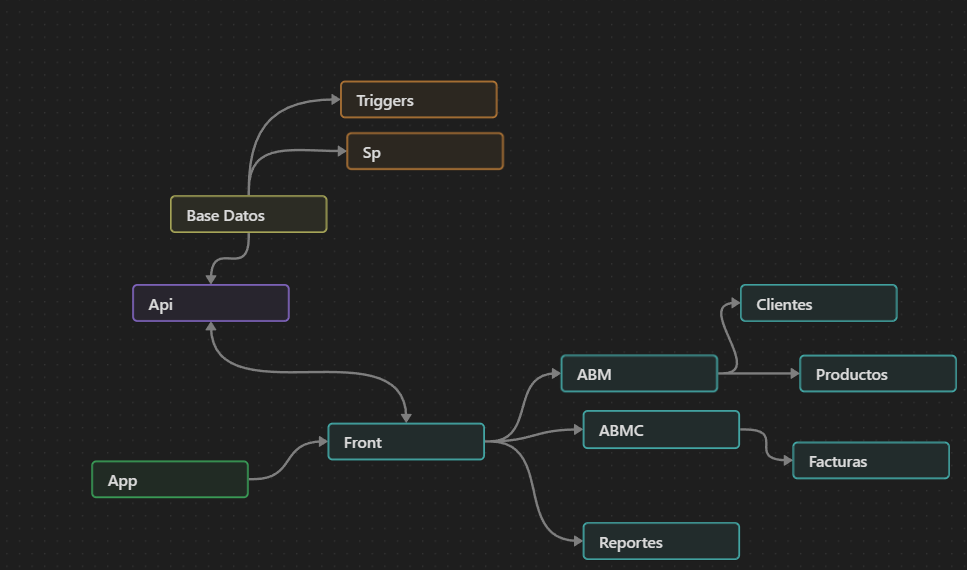Click the arrowhead pointing into Productos

click(793, 374)
